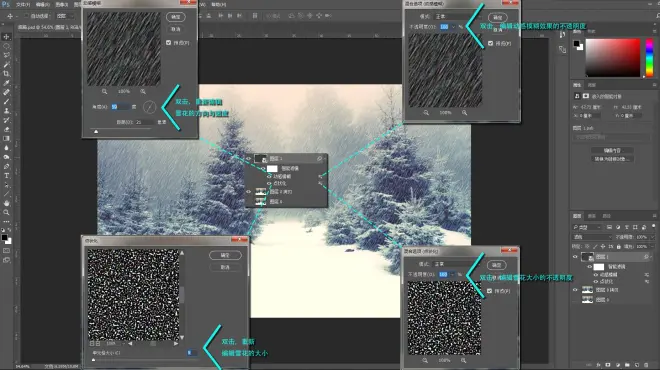Toggle preview checkbox in motion blur dialog
Screen dimensions: 660x370
coord(168,43)
